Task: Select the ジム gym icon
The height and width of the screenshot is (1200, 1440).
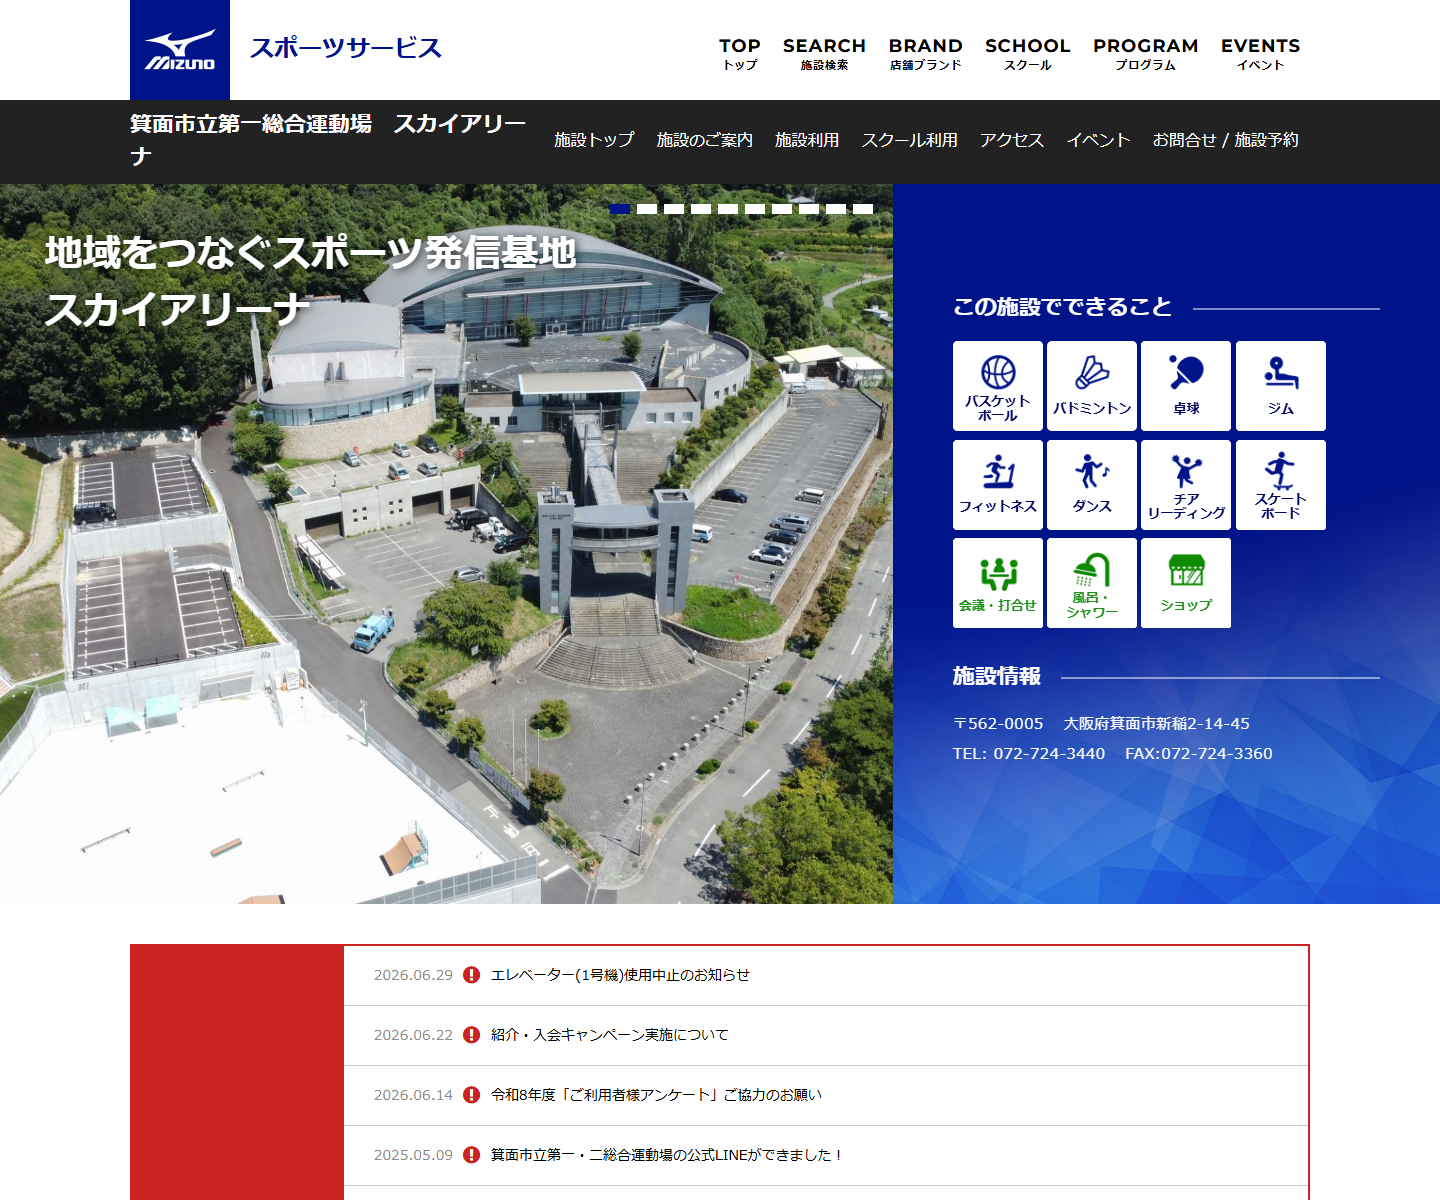Action: pos(1281,386)
